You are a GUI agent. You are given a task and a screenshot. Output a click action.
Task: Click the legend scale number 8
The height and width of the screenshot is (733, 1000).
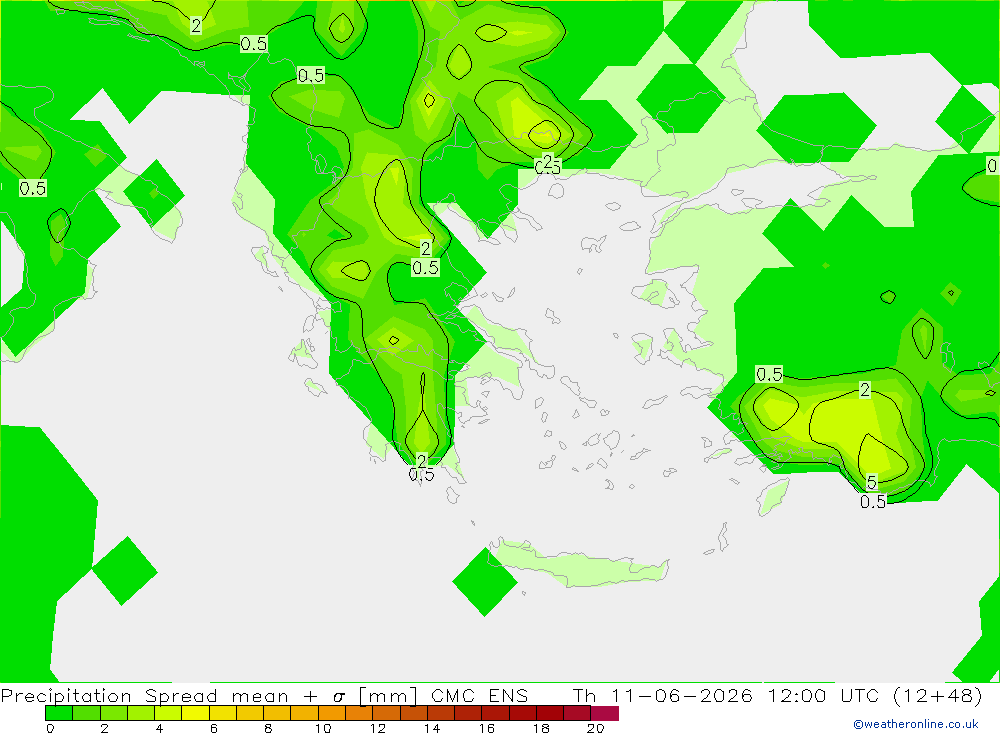[x=268, y=728]
